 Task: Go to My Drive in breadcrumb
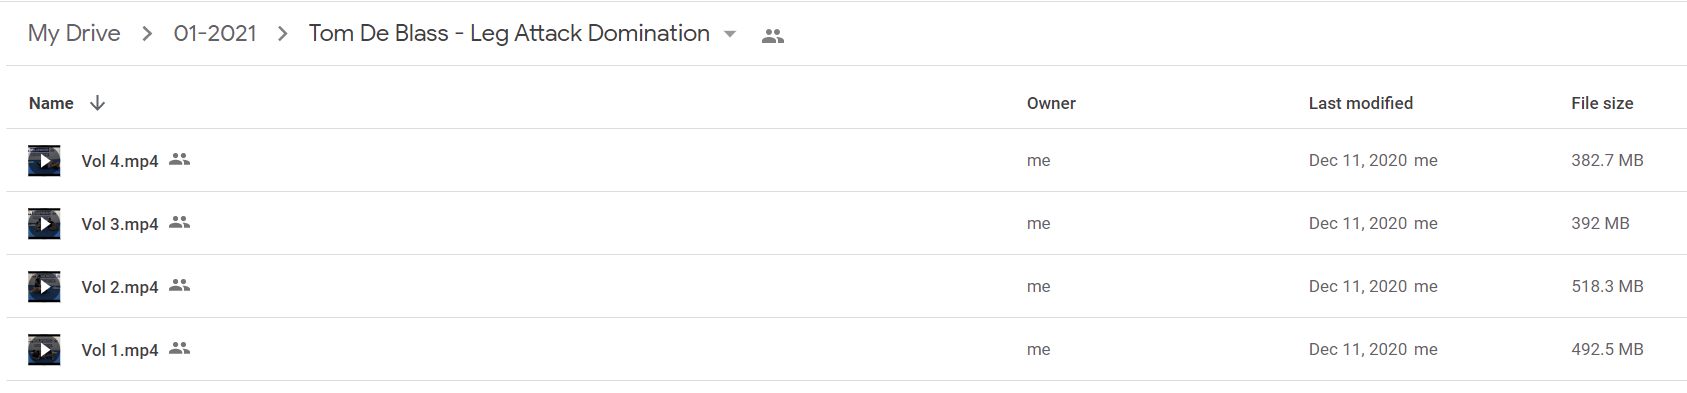[x=74, y=33]
